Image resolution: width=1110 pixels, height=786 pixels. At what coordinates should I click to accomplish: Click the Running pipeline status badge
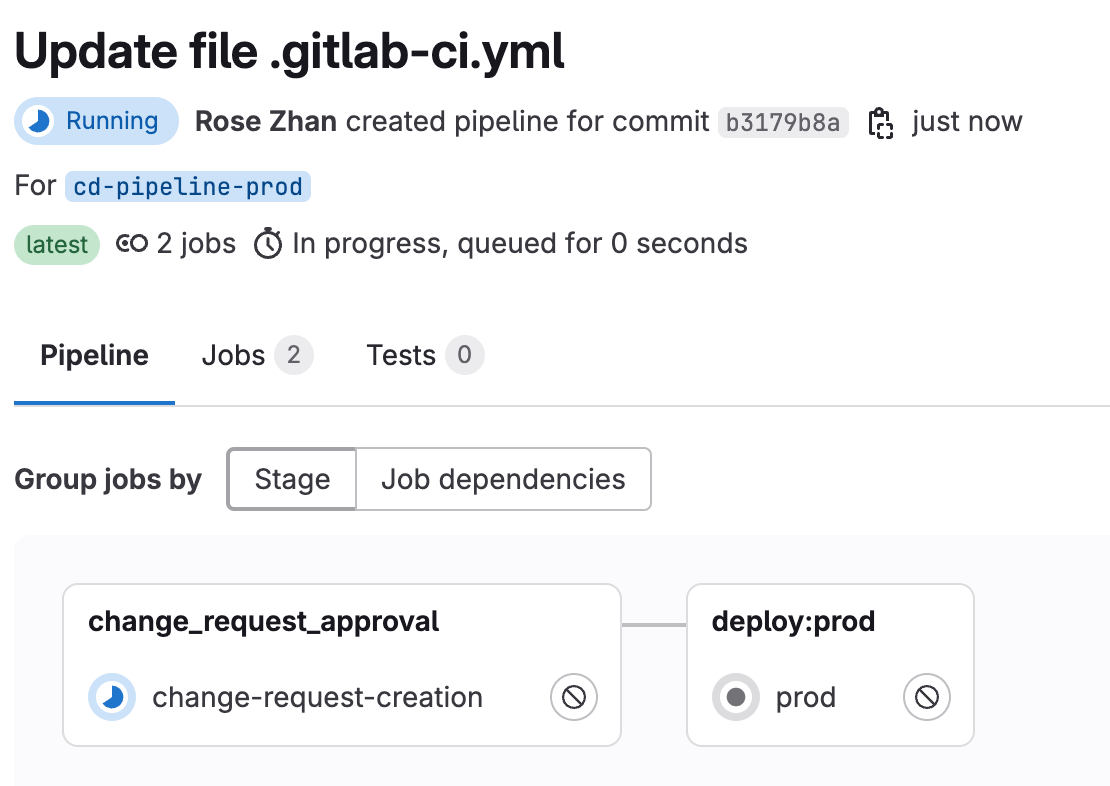pyautogui.click(x=96, y=121)
